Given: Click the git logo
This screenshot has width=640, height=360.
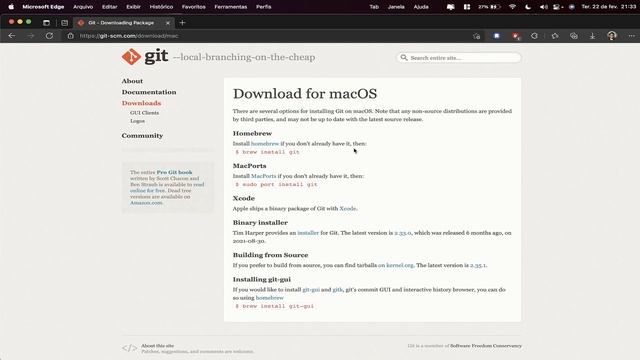Looking at the screenshot, I should (x=145, y=56).
